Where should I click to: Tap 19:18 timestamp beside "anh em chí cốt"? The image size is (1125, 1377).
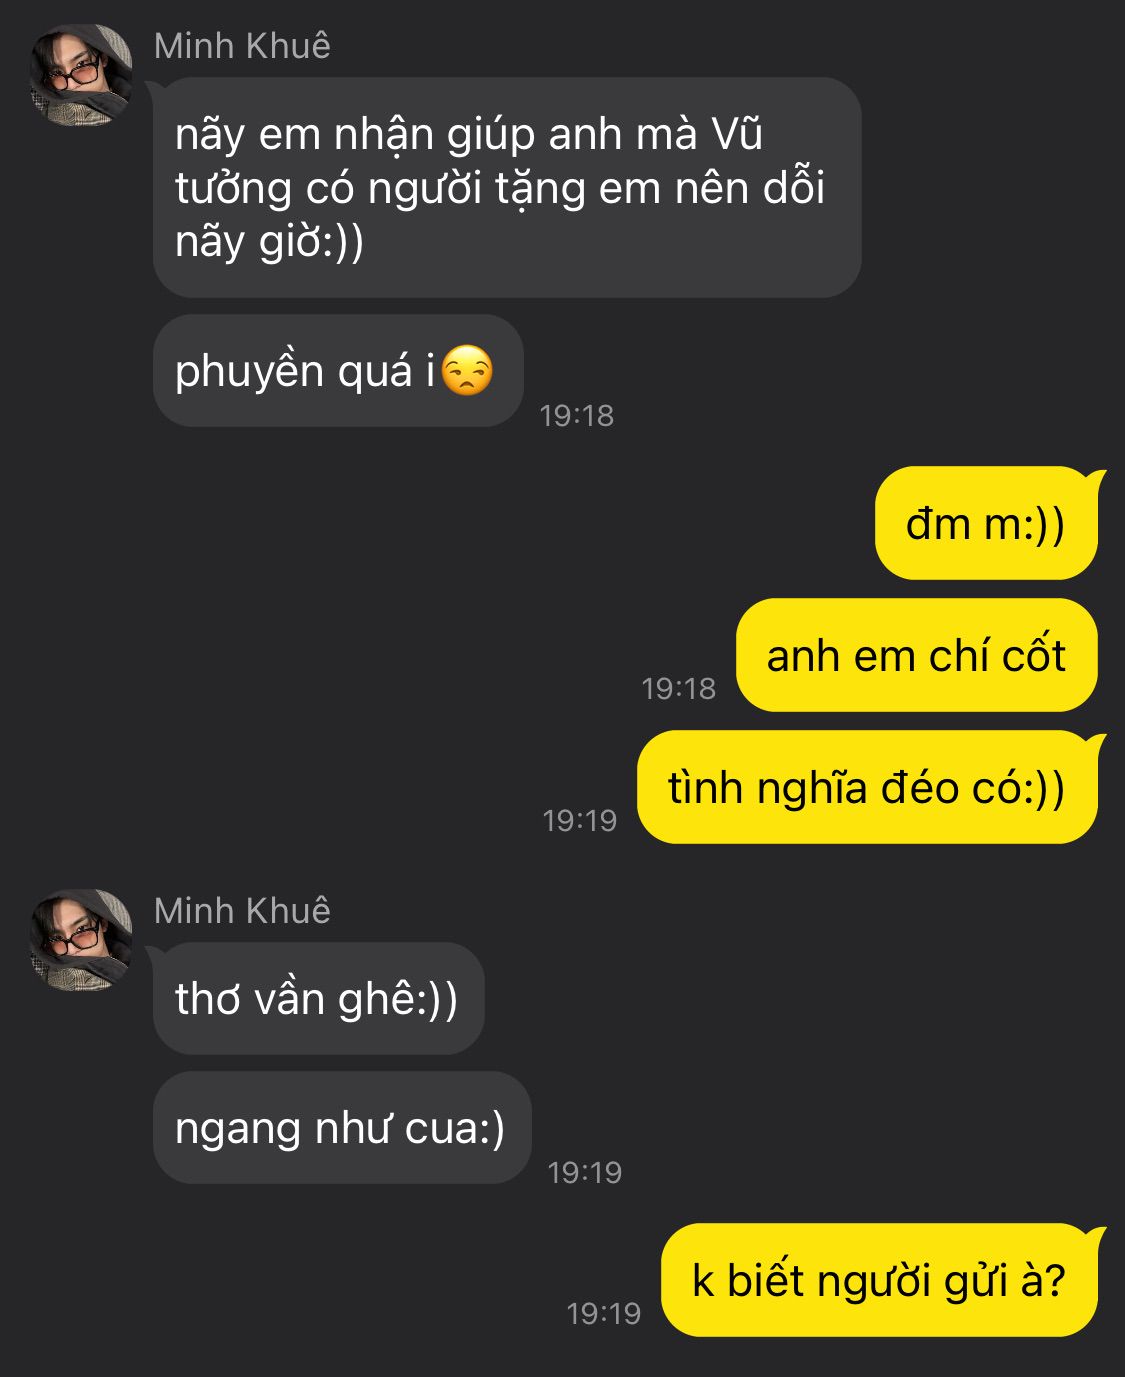coord(679,688)
